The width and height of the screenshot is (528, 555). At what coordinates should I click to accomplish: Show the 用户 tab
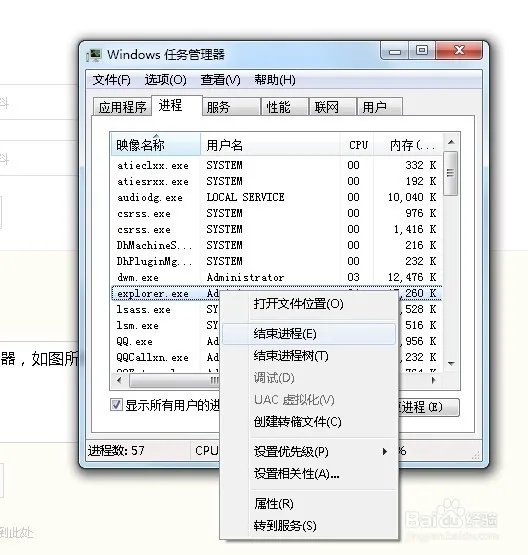tap(380, 107)
